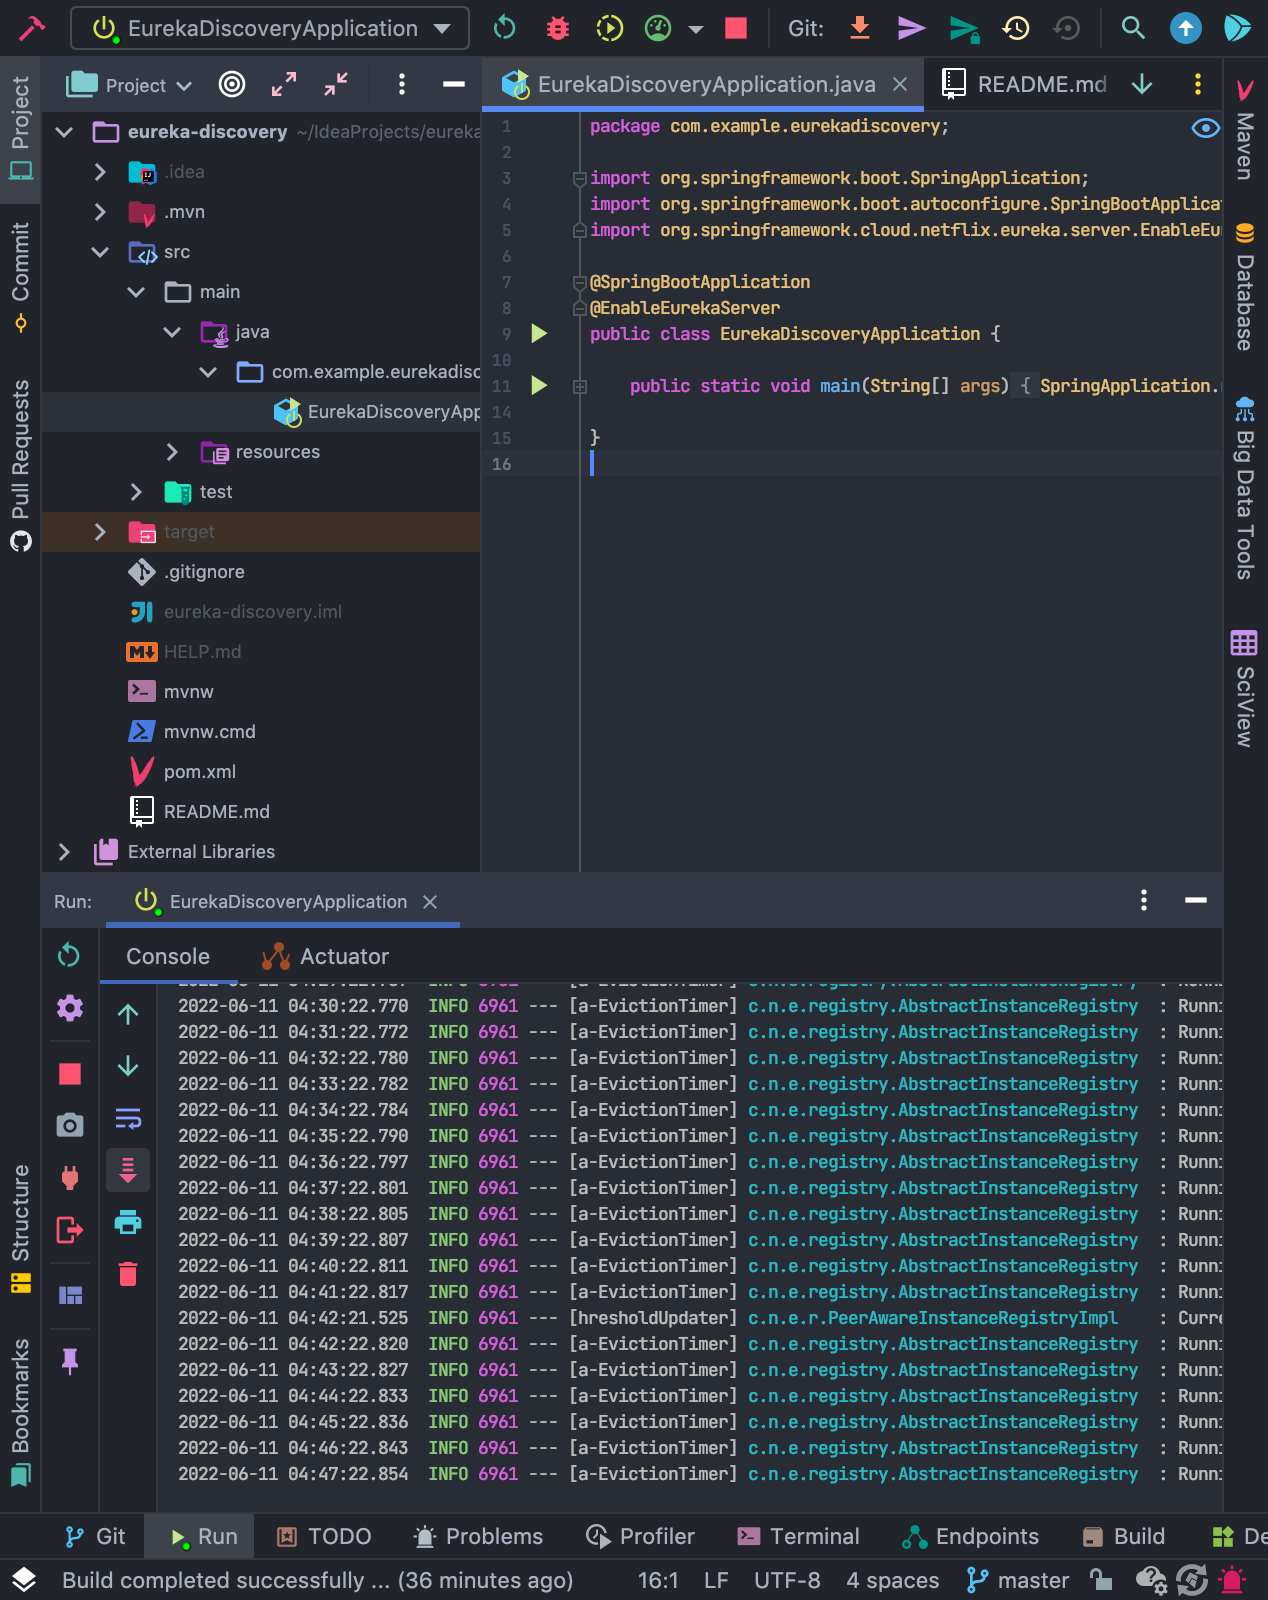Viewport: 1268px width, 1600px height.
Task: Rerun the application from the top toolbar
Action: (505, 28)
